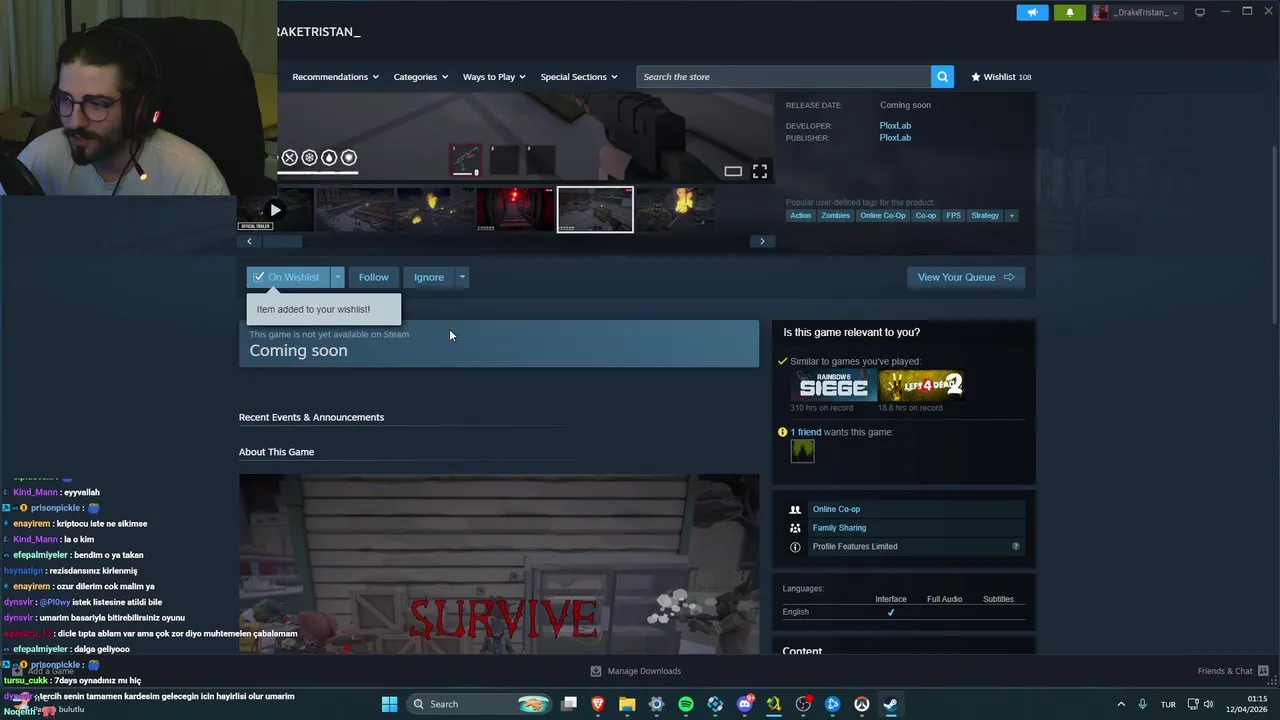Screen dimensions: 1280x720
Task: Open Discord from taskbar
Action: (744, 704)
